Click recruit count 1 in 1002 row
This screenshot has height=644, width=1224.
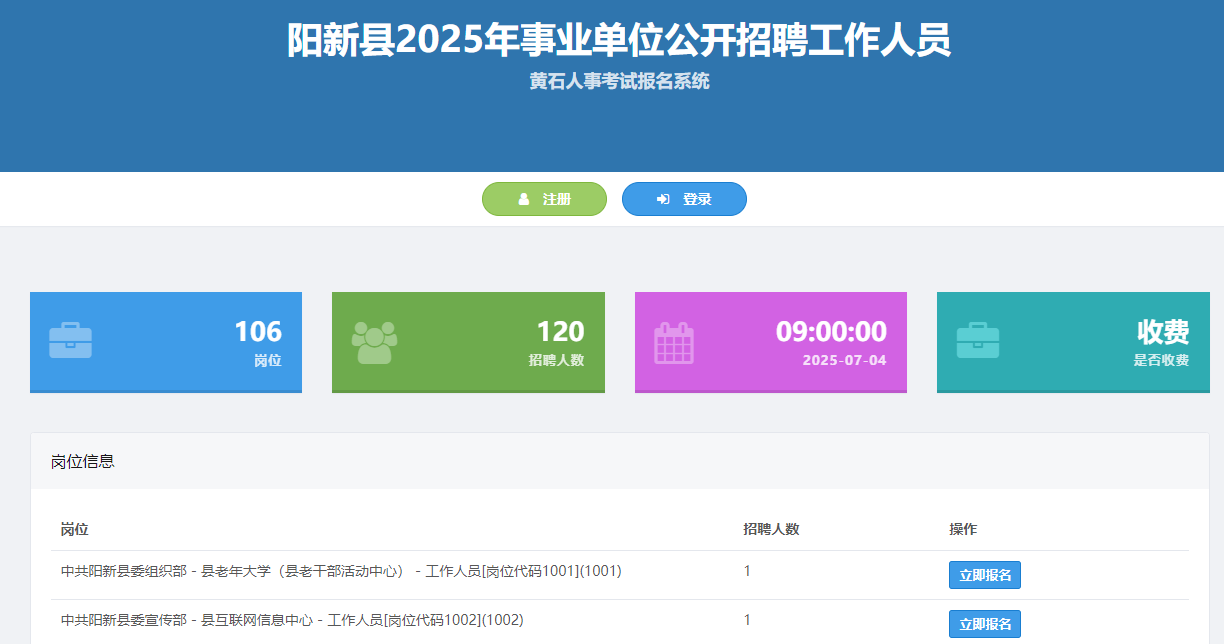coord(747,620)
